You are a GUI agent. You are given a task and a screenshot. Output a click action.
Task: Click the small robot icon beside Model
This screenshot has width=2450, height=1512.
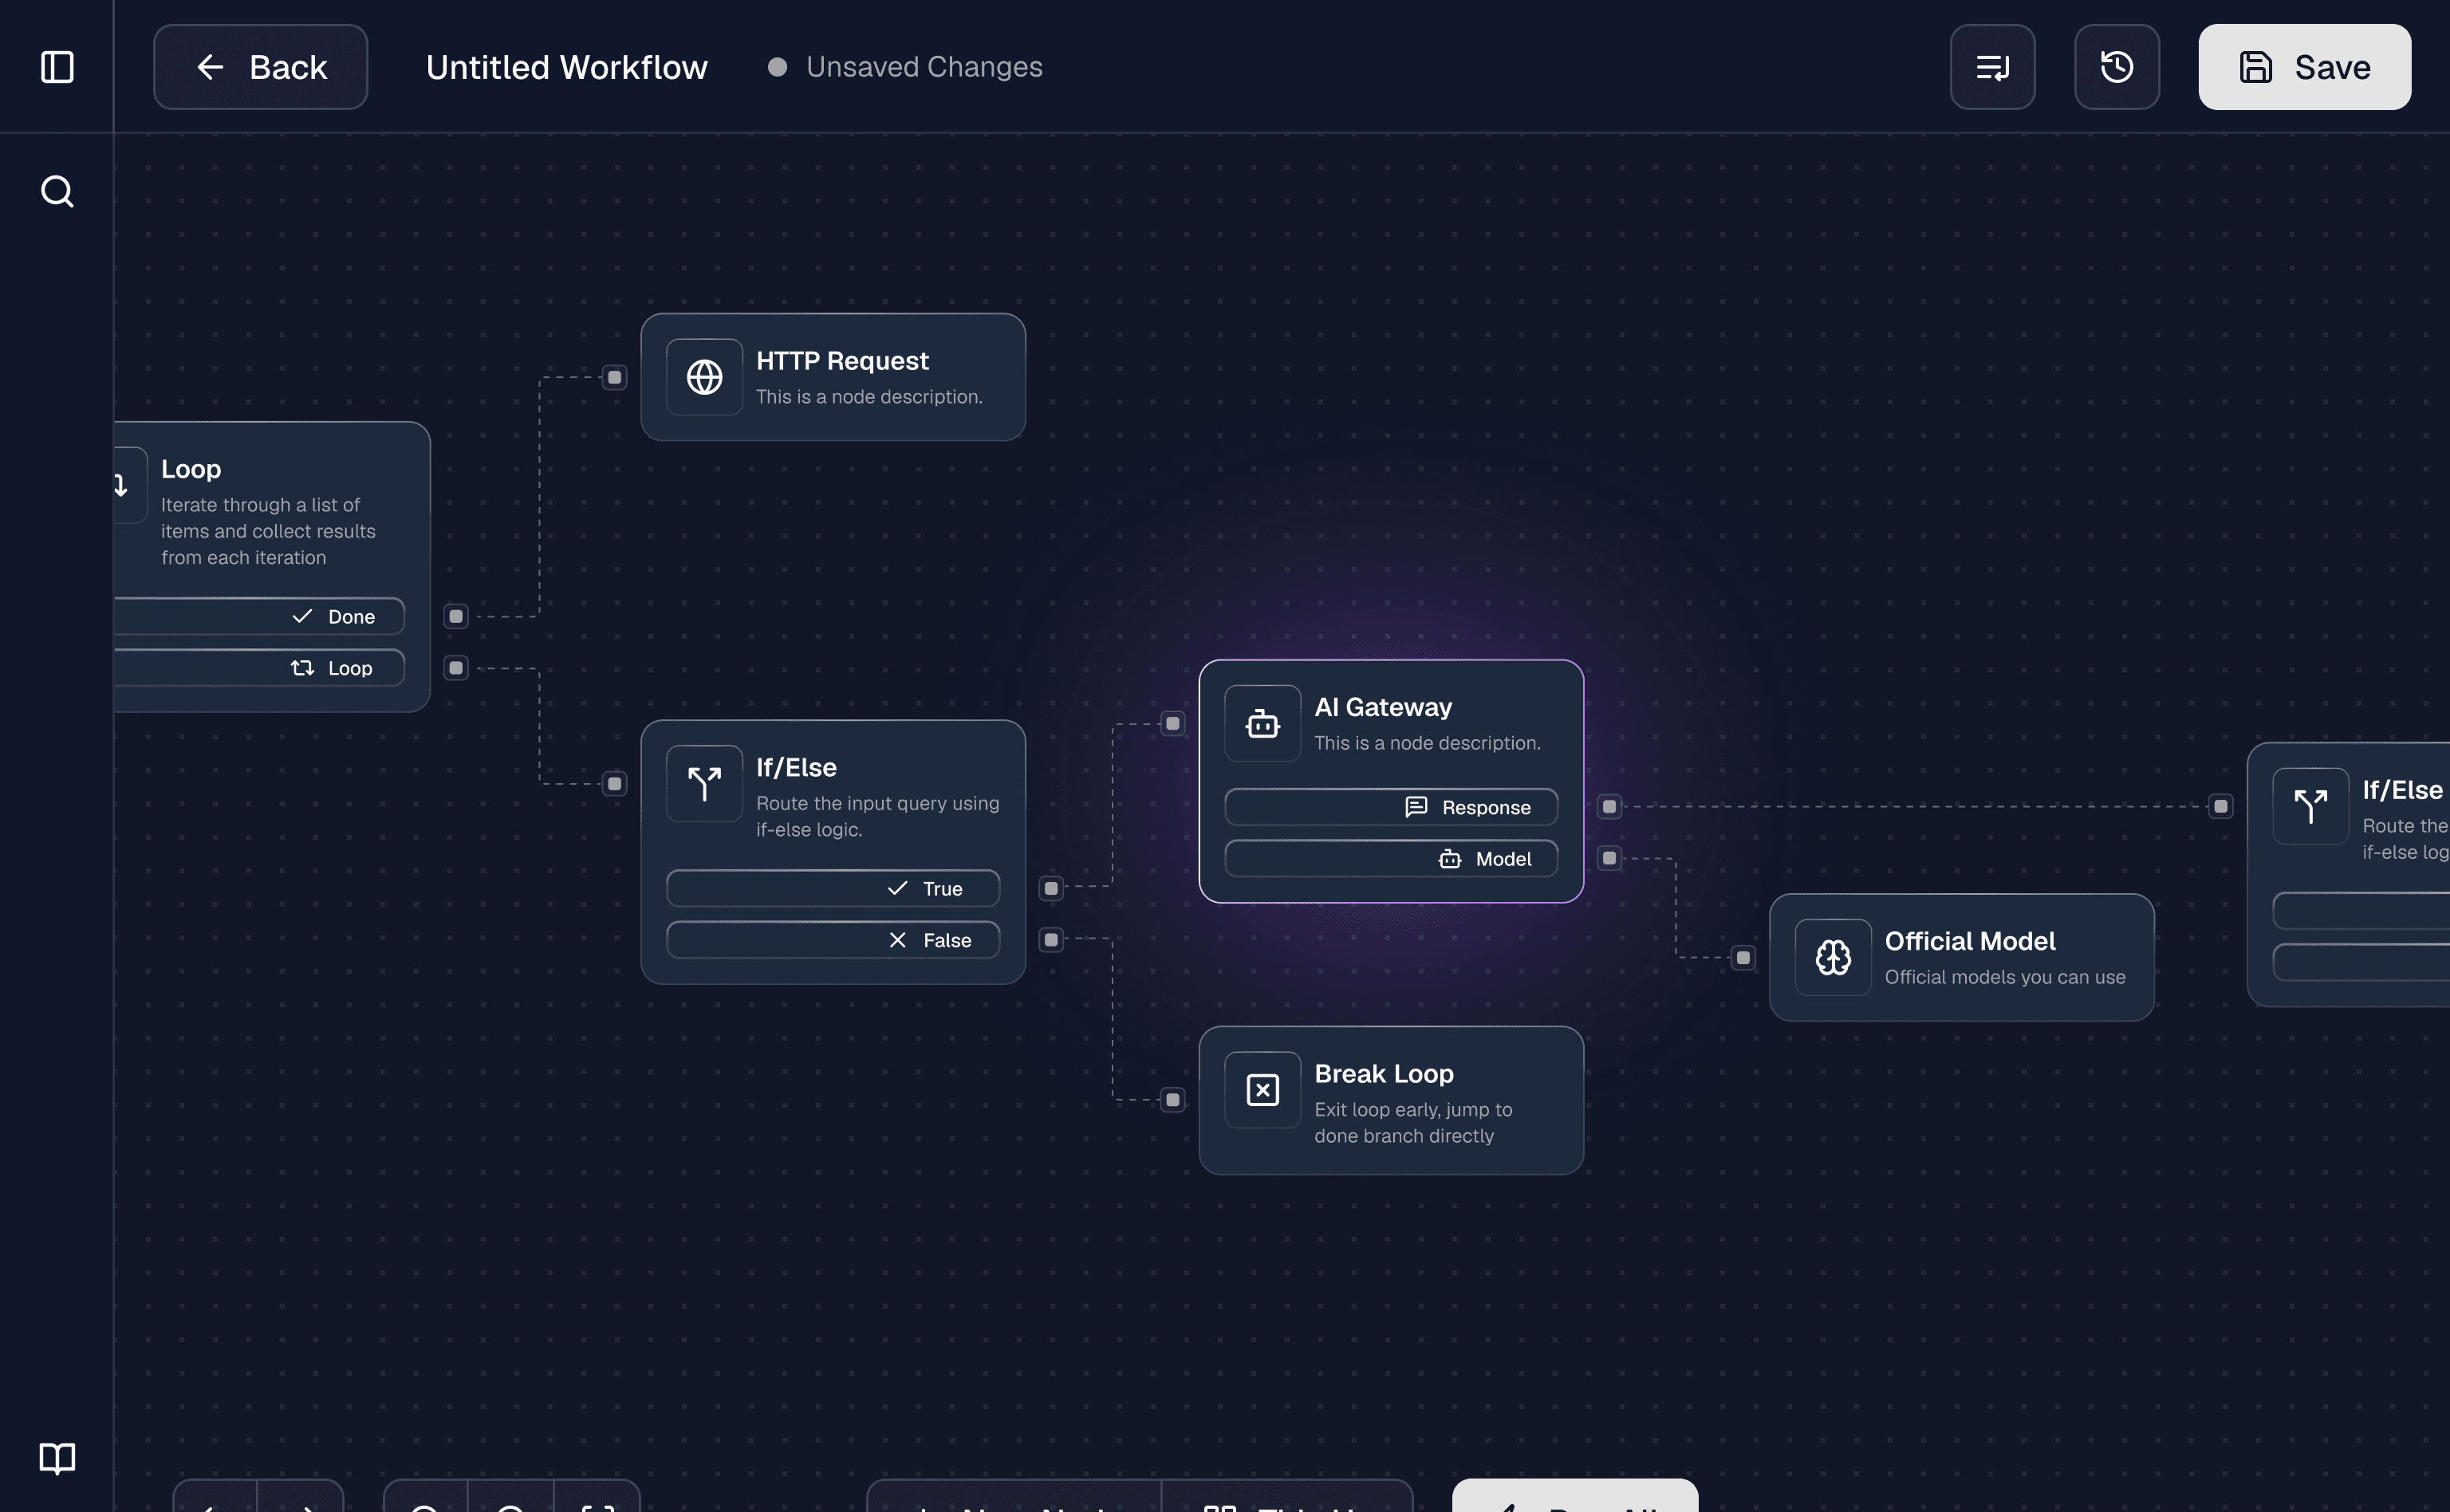pos(1450,859)
